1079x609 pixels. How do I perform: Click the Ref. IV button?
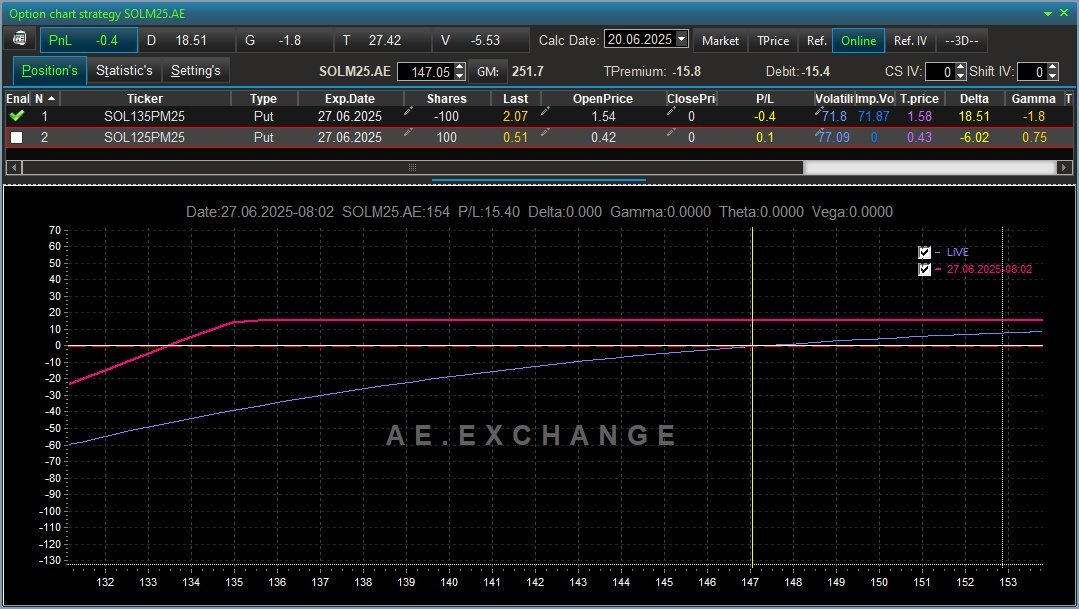[910, 41]
